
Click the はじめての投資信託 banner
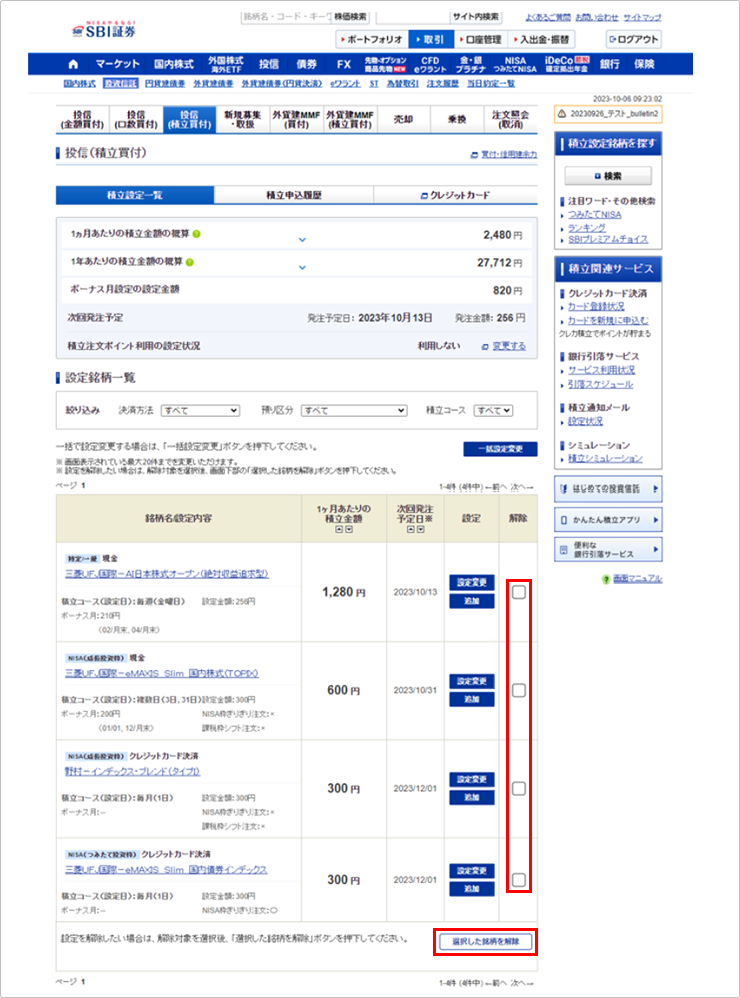point(608,489)
